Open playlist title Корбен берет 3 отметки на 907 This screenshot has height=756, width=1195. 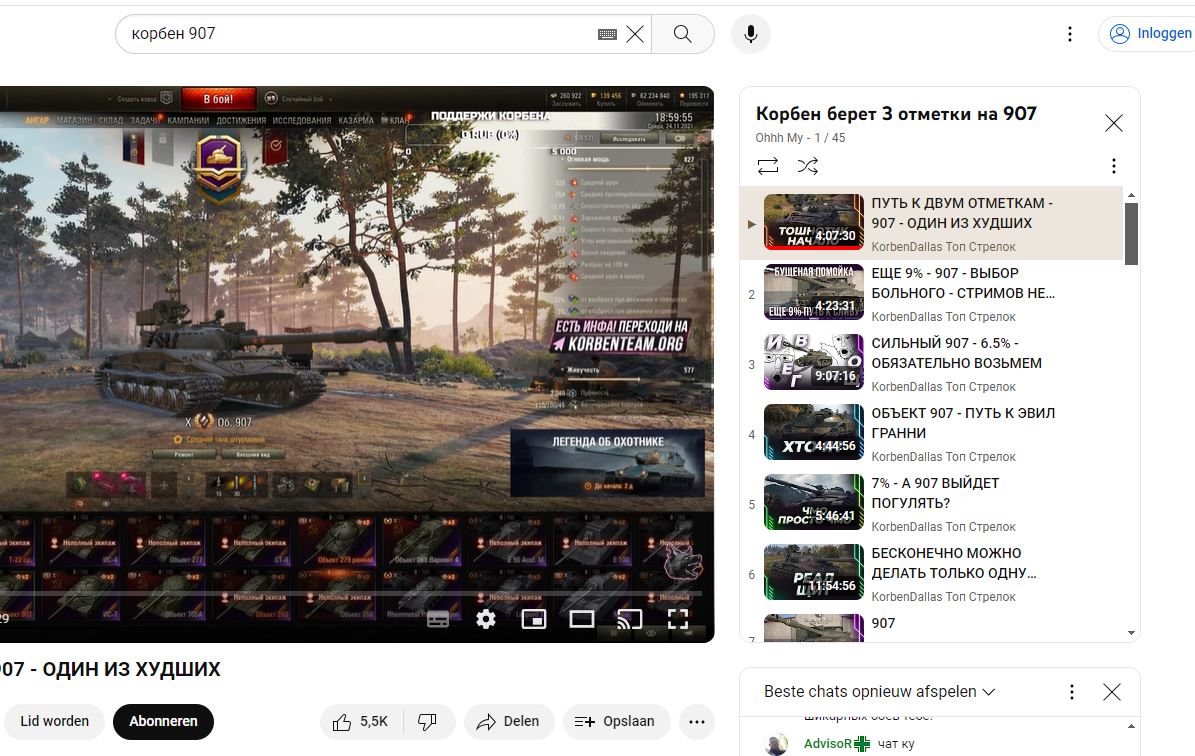(895, 114)
